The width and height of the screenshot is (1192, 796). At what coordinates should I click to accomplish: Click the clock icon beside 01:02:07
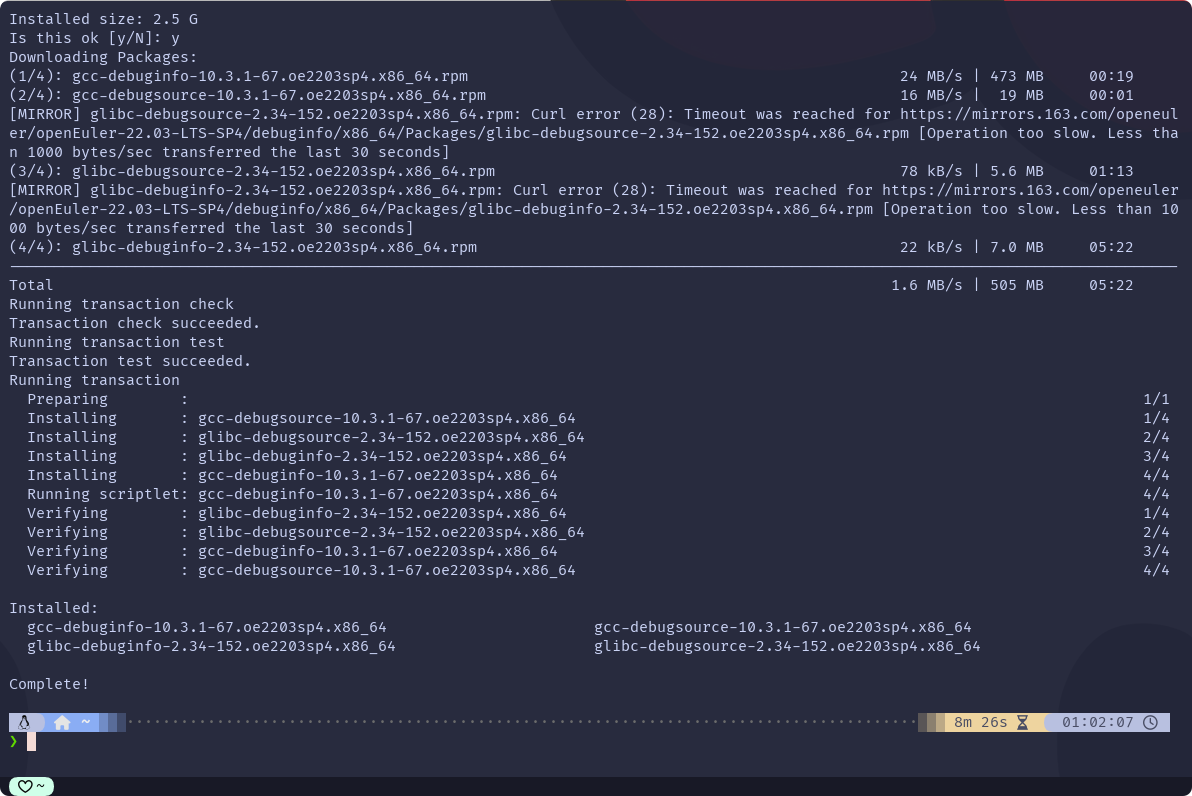1150,722
